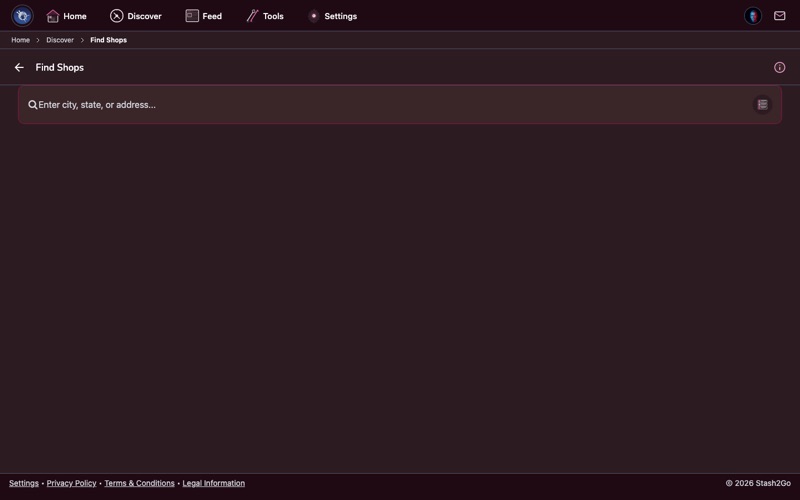Open Settings from the top navigation bar
Viewport: 800px width, 500px height.
[x=332, y=16]
